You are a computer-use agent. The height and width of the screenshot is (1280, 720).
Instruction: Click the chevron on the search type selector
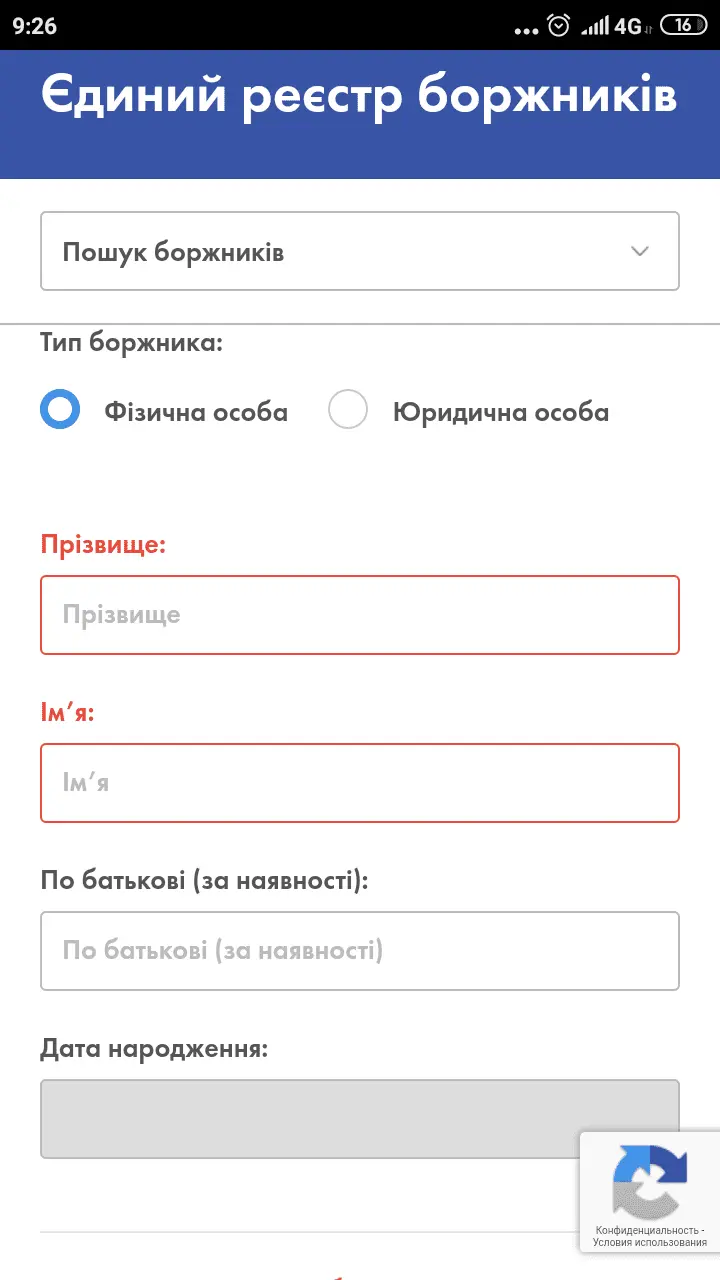click(640, 251)
